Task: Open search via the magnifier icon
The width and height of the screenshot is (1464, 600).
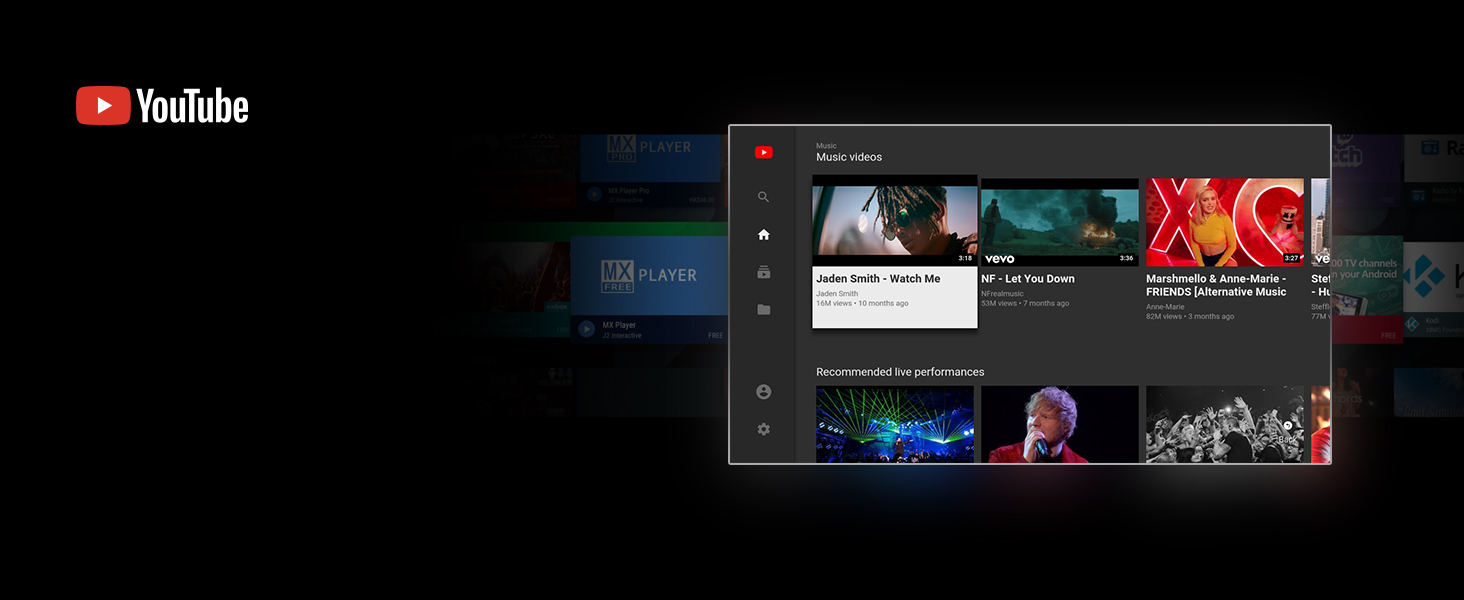Action: pos(763,197)
